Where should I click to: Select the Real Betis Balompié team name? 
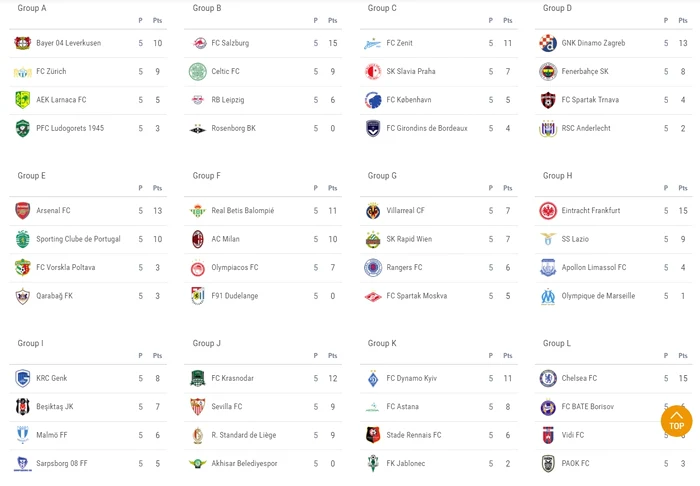coord(243,211)
